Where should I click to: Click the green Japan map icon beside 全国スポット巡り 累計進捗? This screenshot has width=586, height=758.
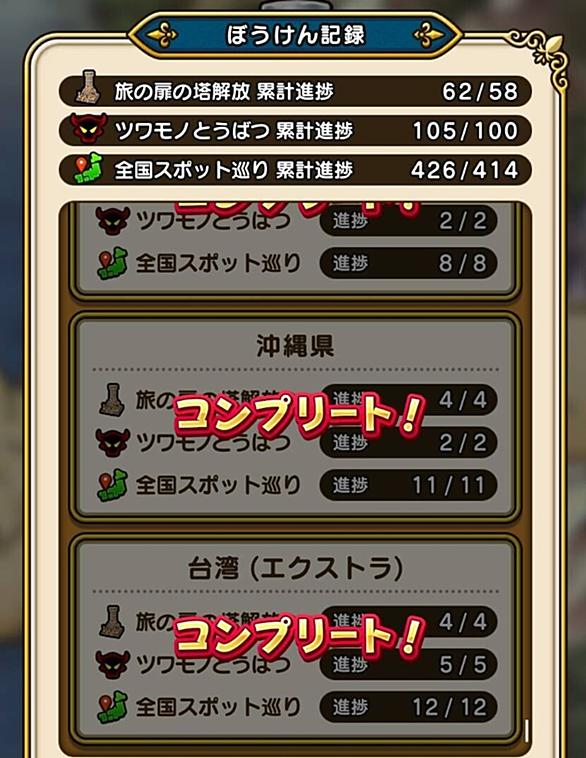(x=88, y=169)
